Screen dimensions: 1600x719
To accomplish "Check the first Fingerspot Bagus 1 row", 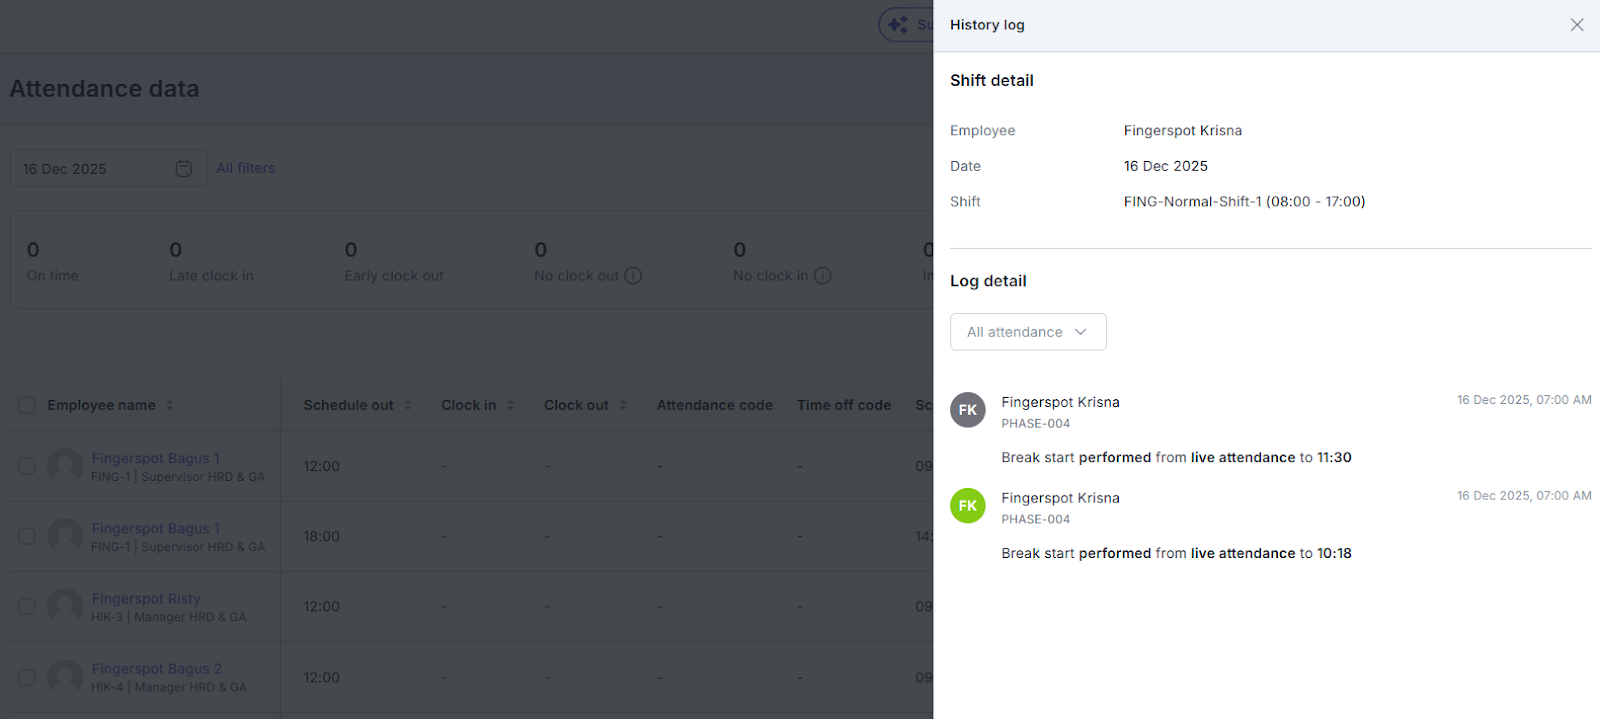I will click(x=27, y=466).
